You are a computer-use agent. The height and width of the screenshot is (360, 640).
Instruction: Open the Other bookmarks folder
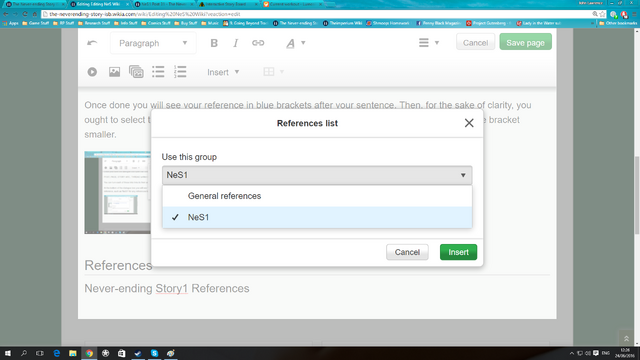618,23
